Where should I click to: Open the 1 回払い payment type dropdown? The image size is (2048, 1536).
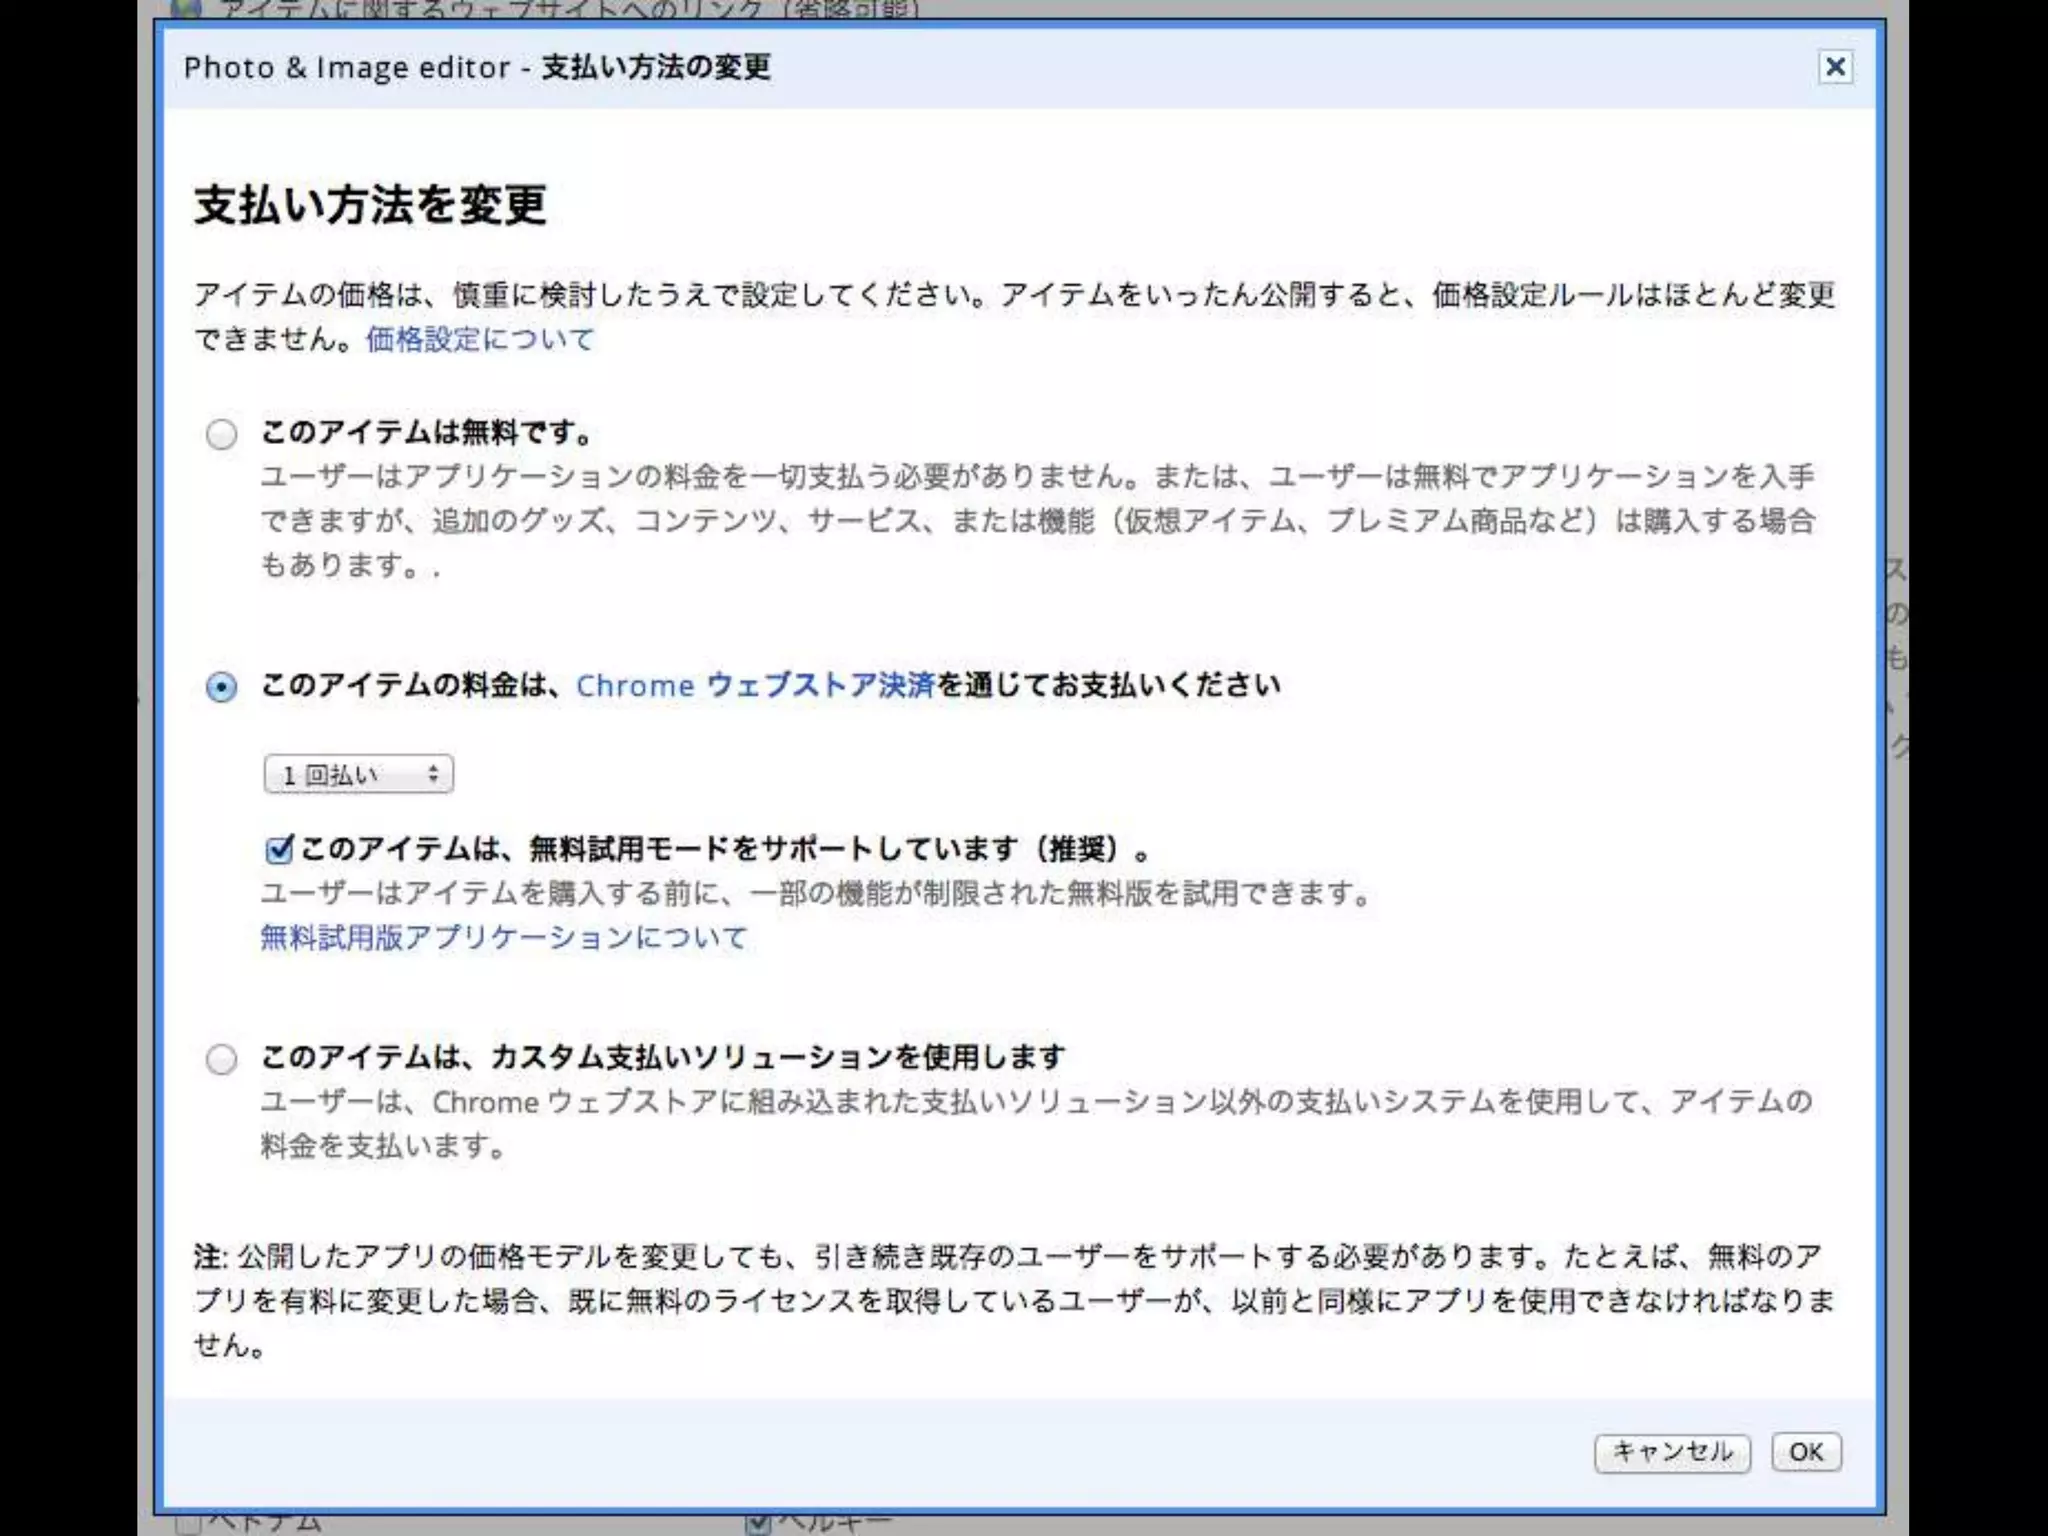click(x=358, y=774)
